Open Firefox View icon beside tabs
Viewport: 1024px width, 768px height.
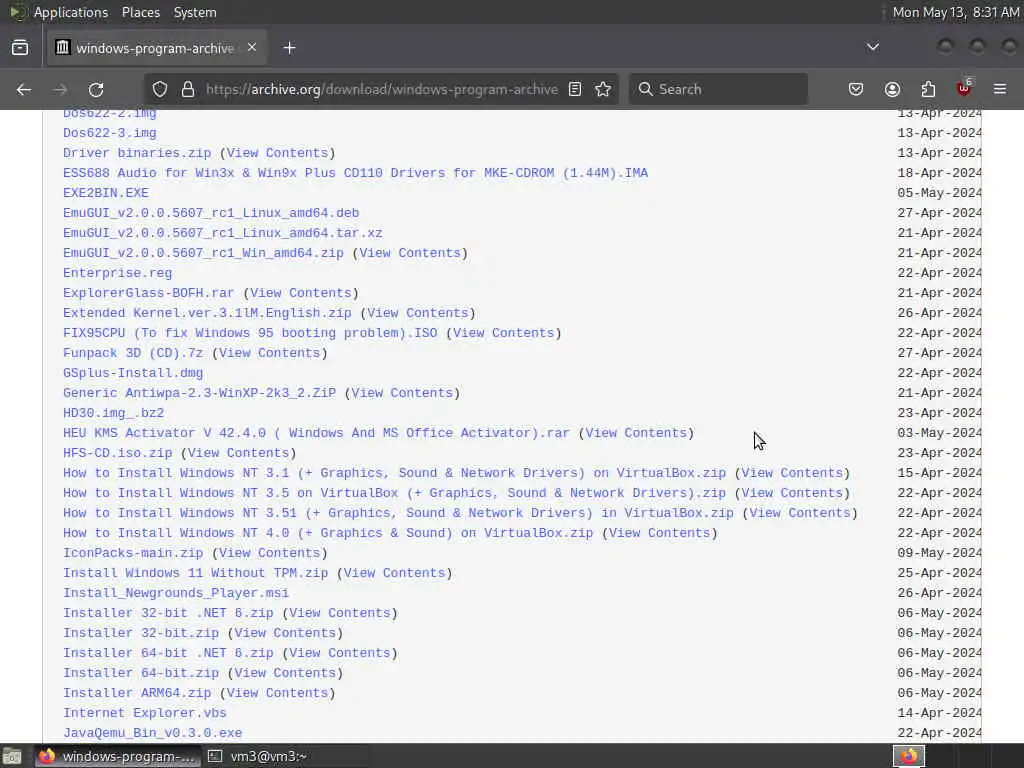click(x=20, y=48)
